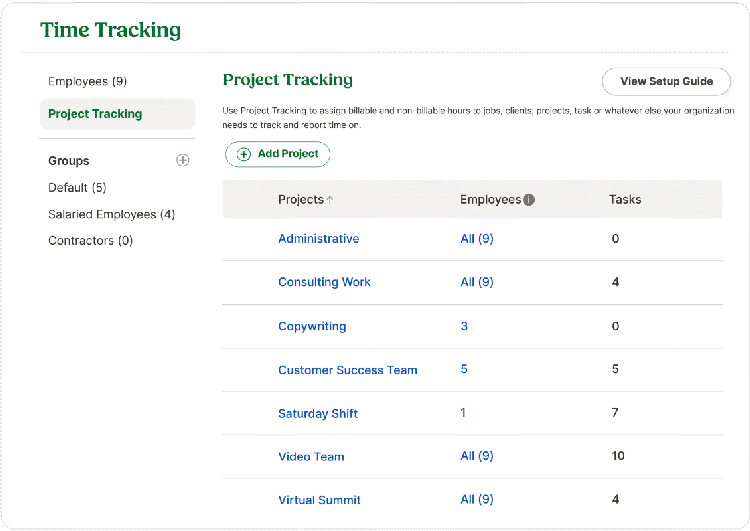Click Customer Success Team's 5 employees link

tap(464, 369)
